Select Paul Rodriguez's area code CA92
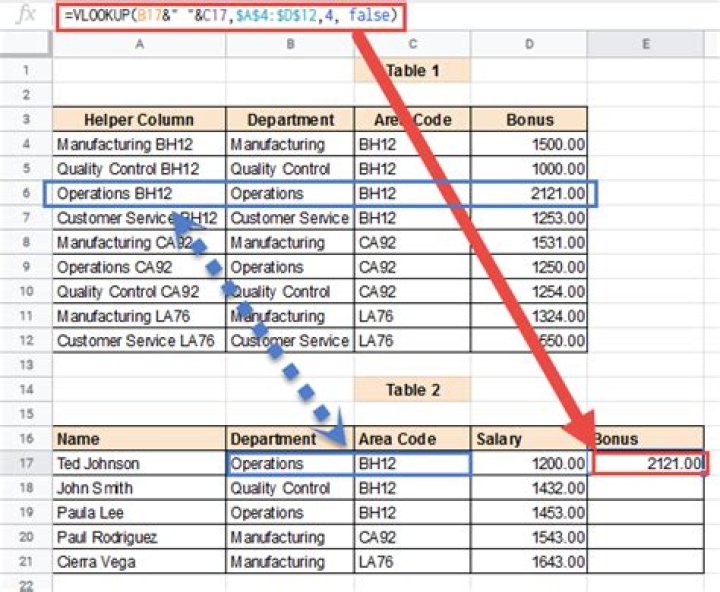The width and height of the screenshot is (720, 592). pos(412,537)
